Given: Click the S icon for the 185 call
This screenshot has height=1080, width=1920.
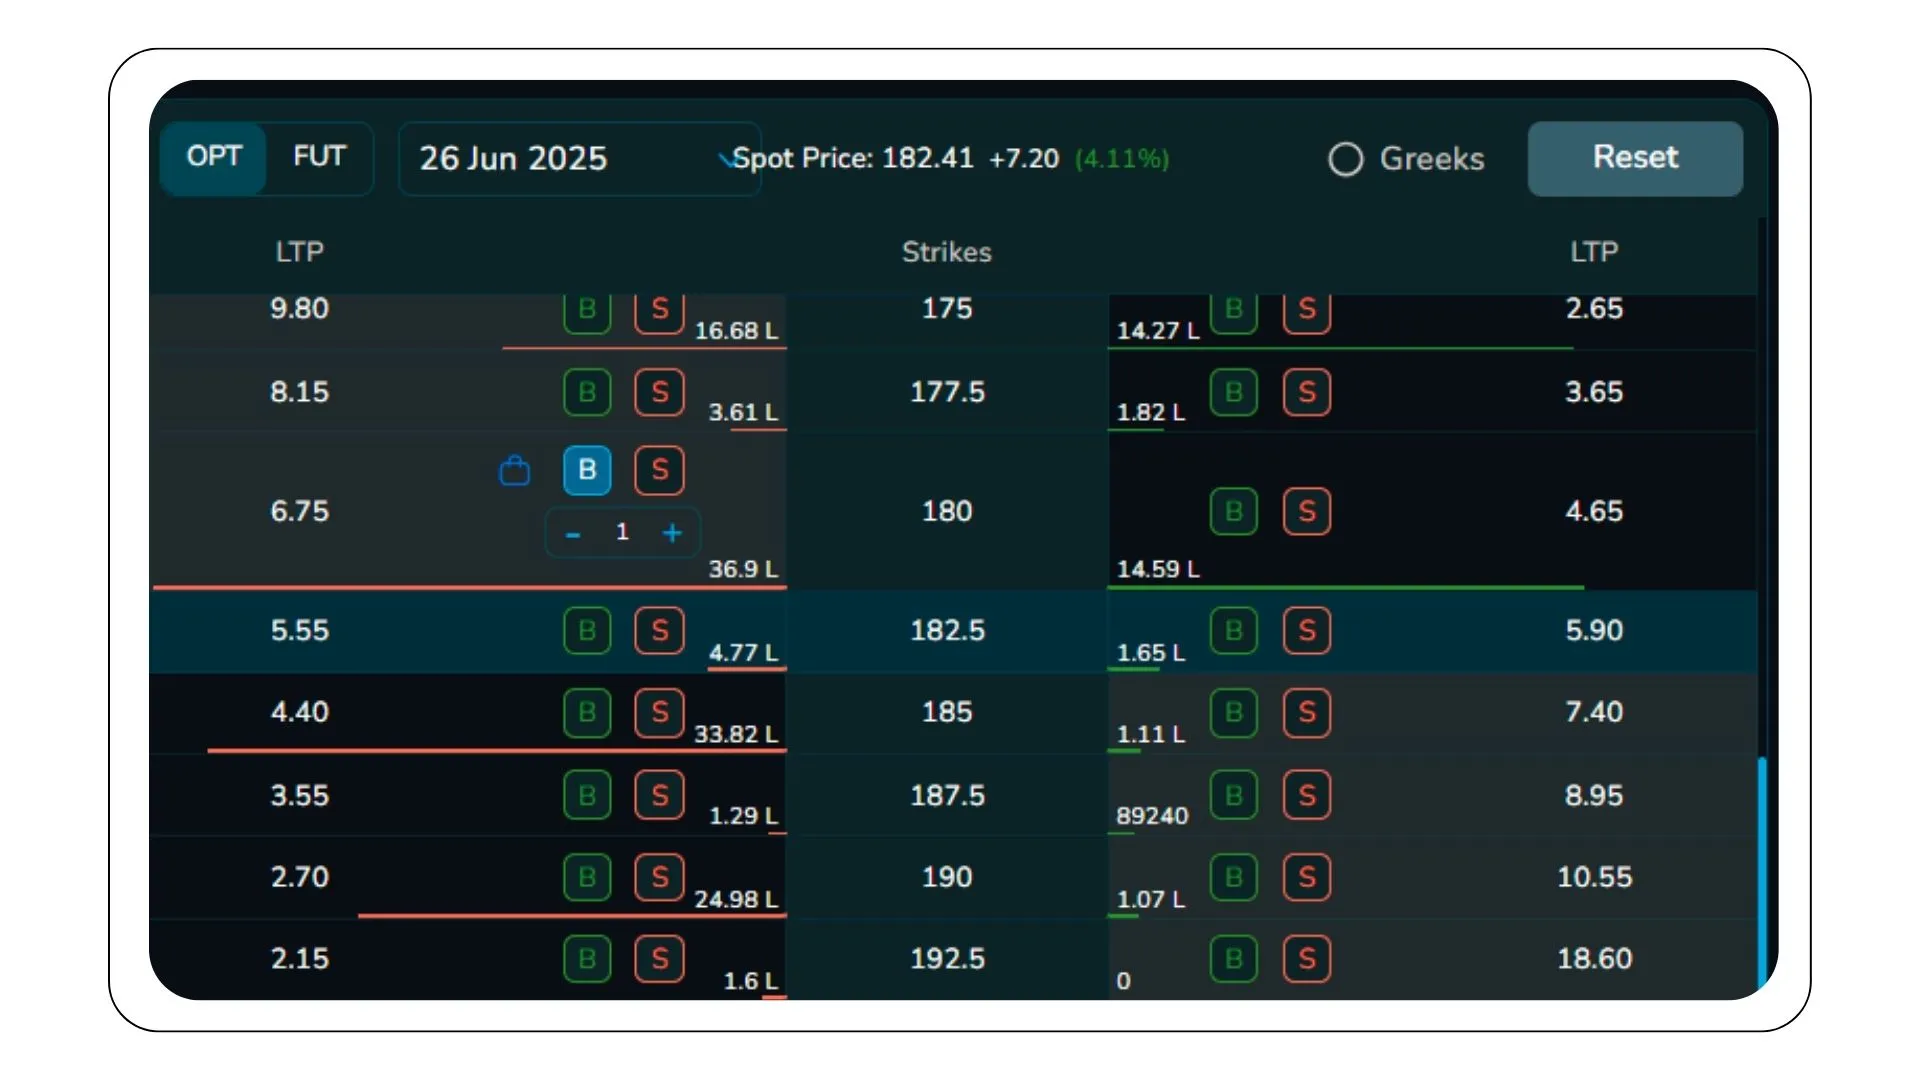Looking at the screenshot, I should point(658,713).
